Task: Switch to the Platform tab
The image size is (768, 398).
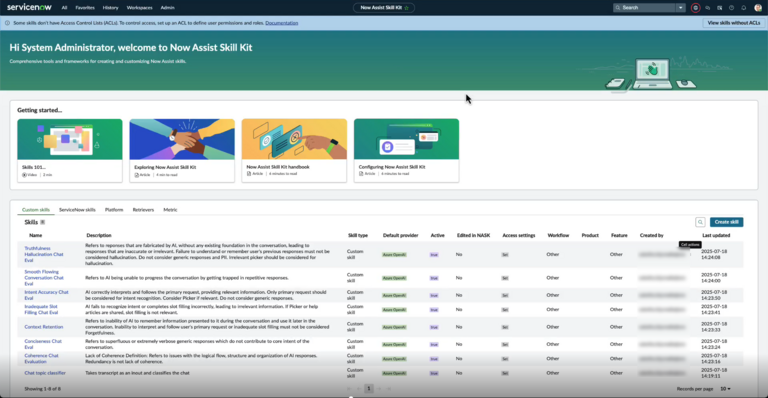Action: coord(114,210)
